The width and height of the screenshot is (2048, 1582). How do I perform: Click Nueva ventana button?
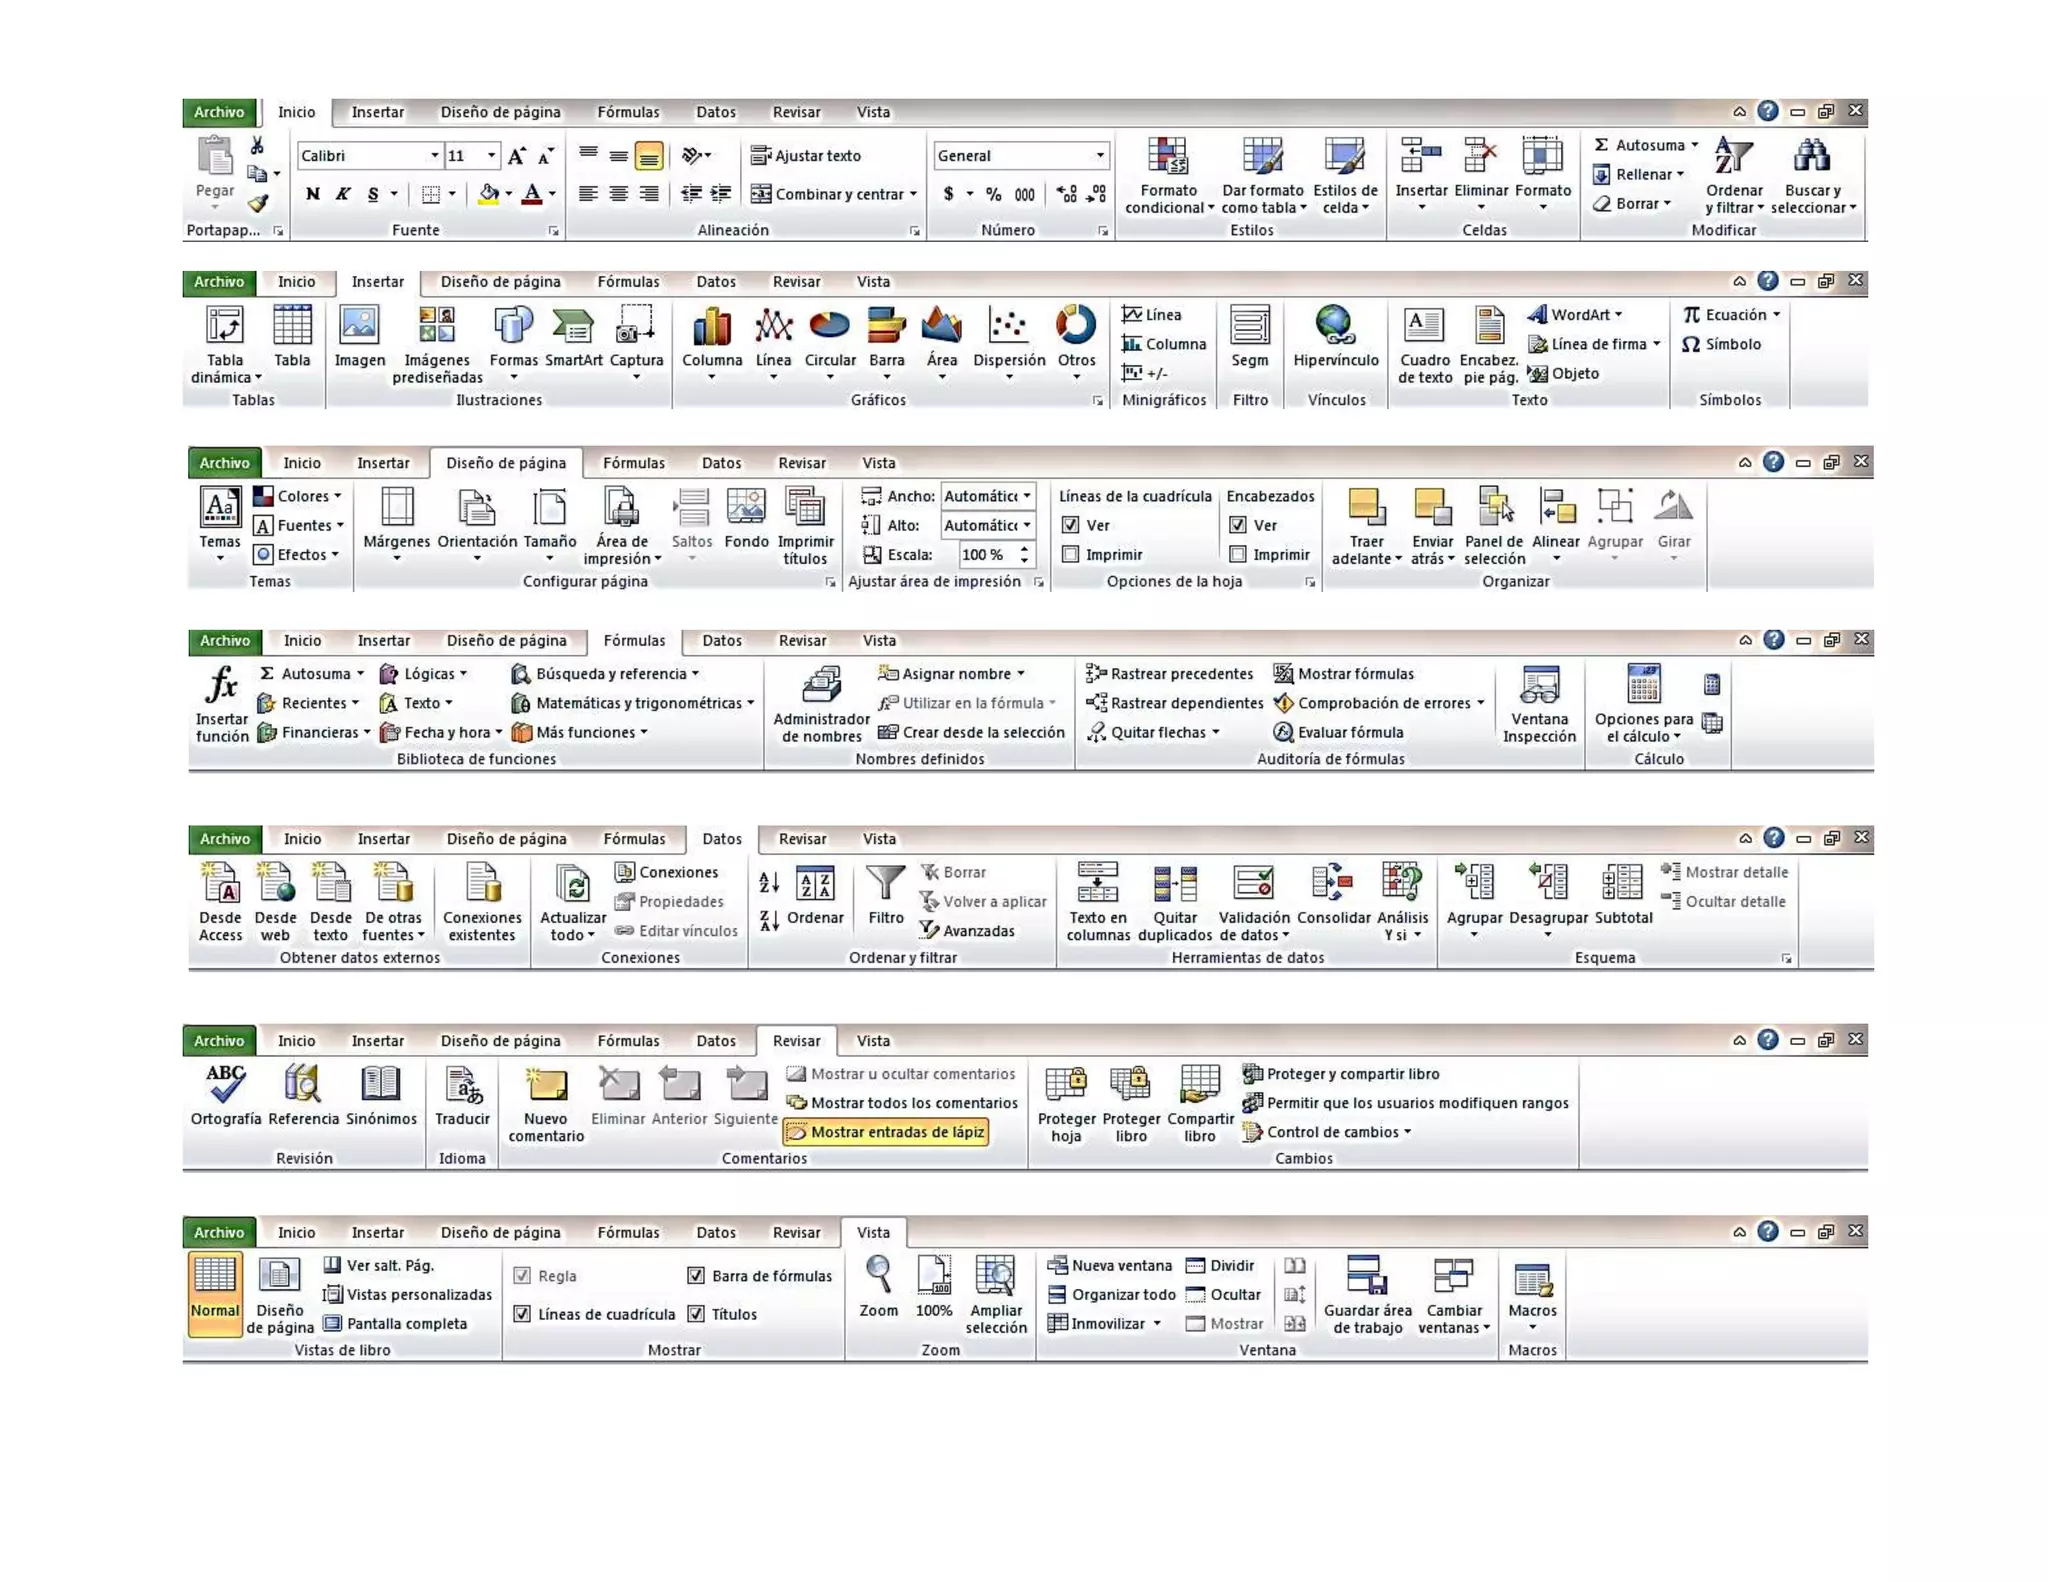tap(1110, 1265)
